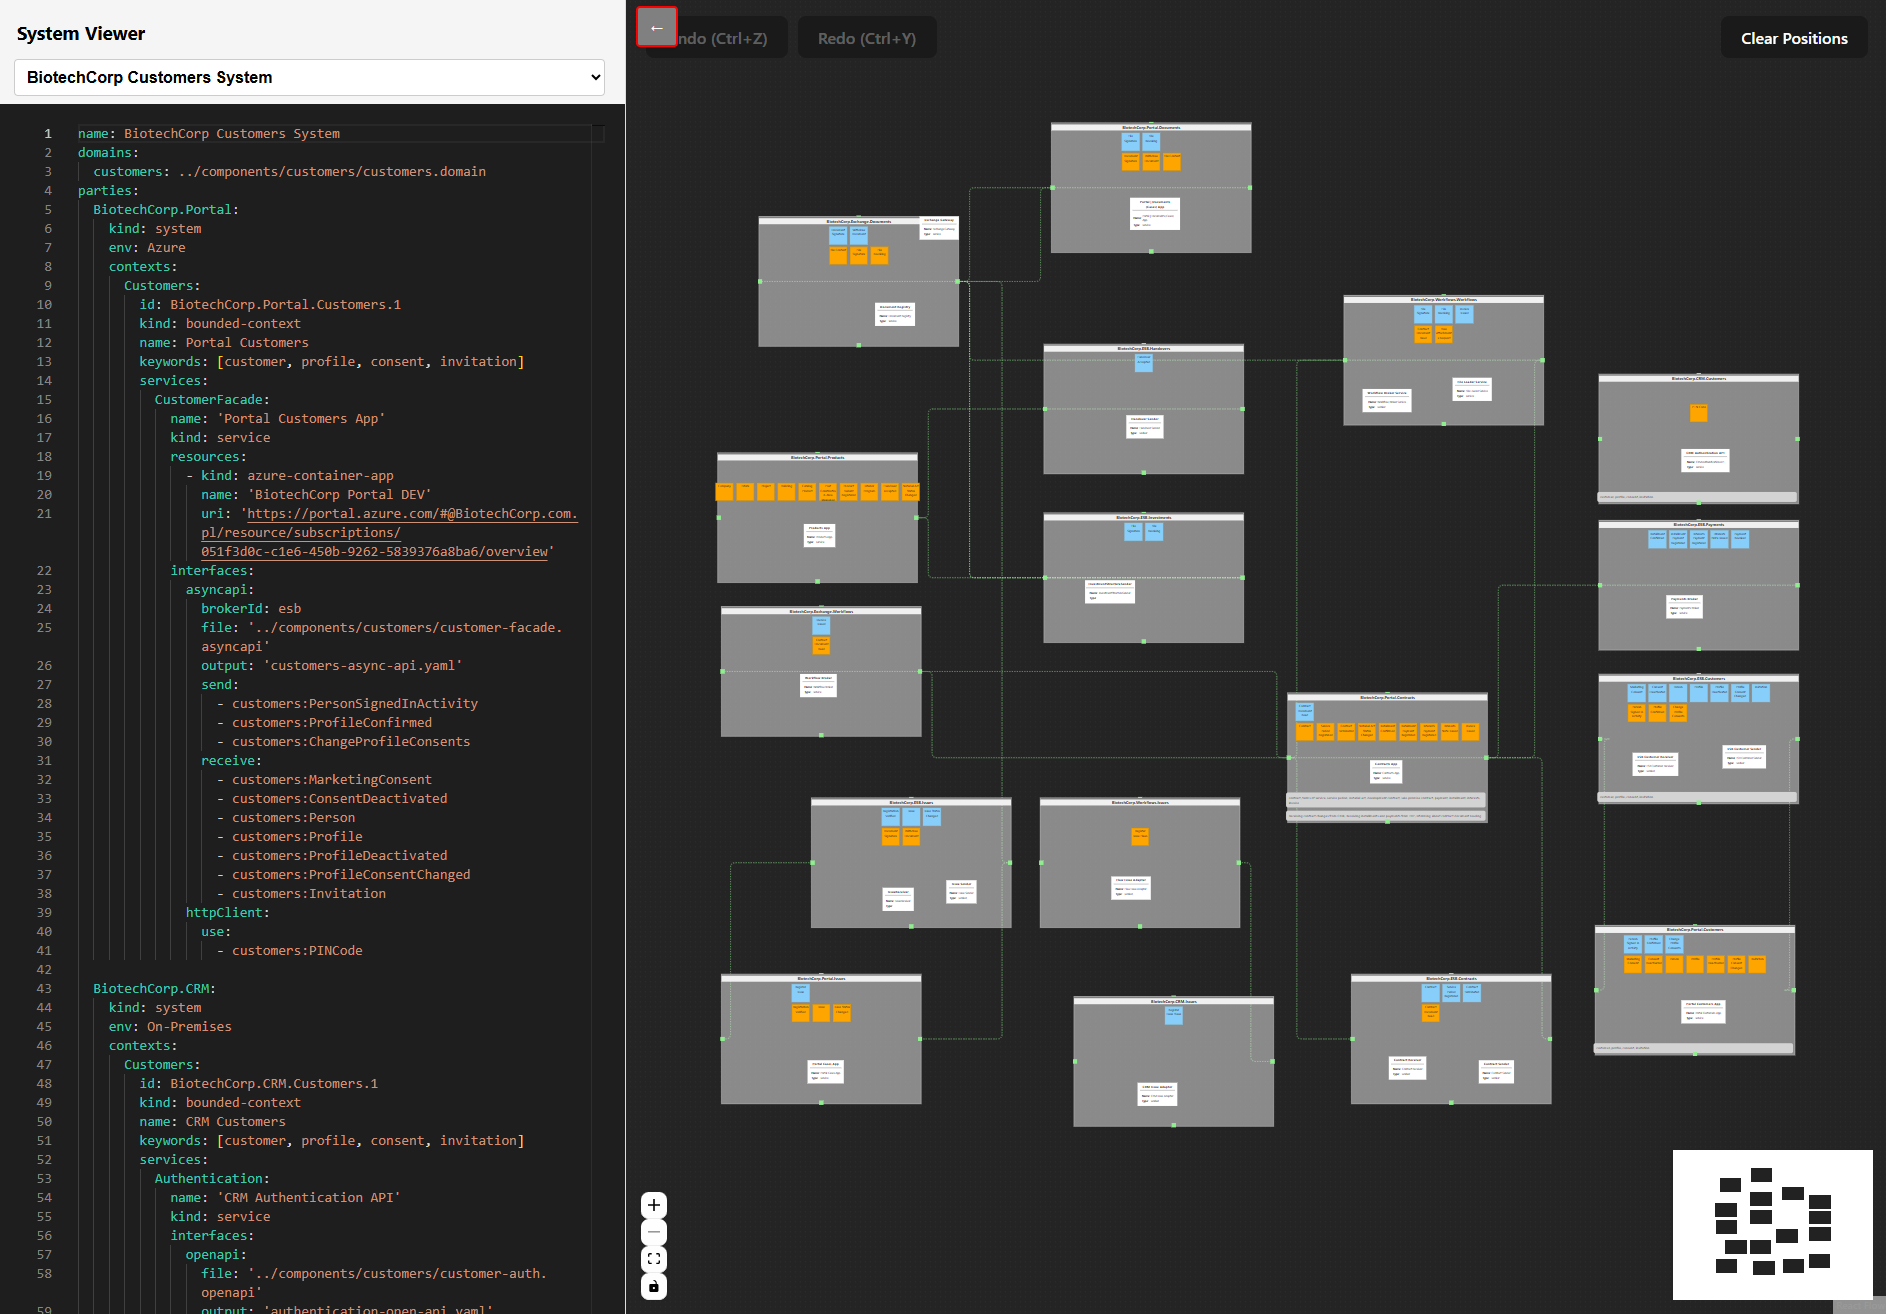
Task: Click the fit view control
Action: 653,1259
